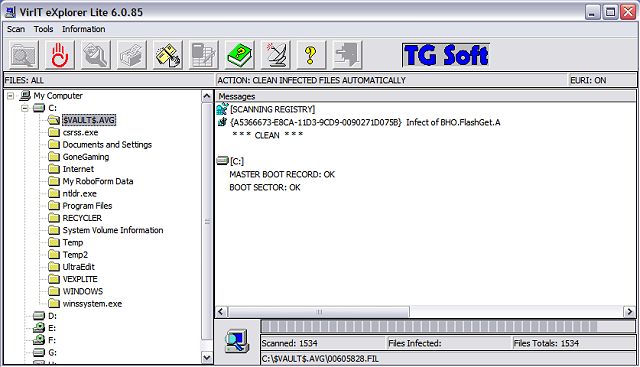Collapse the C: drive tree node
Image resolution: width=640 pixels, height=367 pixels.
tap(25, 108)
